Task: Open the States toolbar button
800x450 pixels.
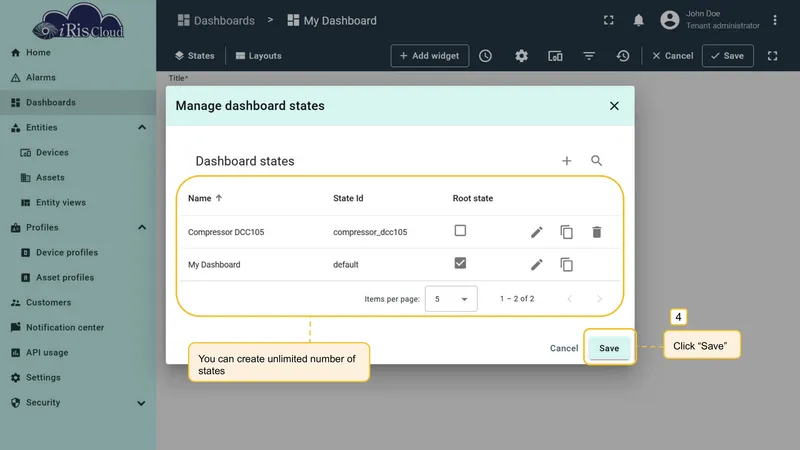Action: coord(194,56)
